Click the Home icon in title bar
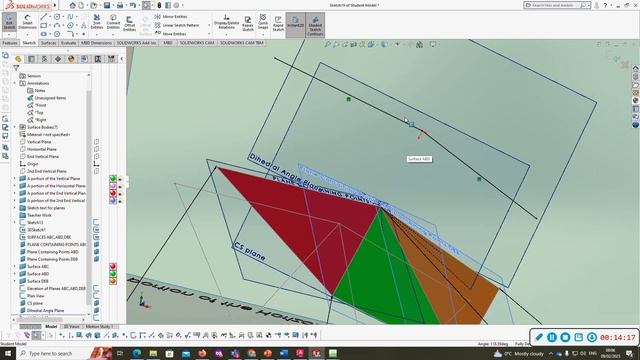The height and width of the screenshot is (360, 640). [72, 5]
